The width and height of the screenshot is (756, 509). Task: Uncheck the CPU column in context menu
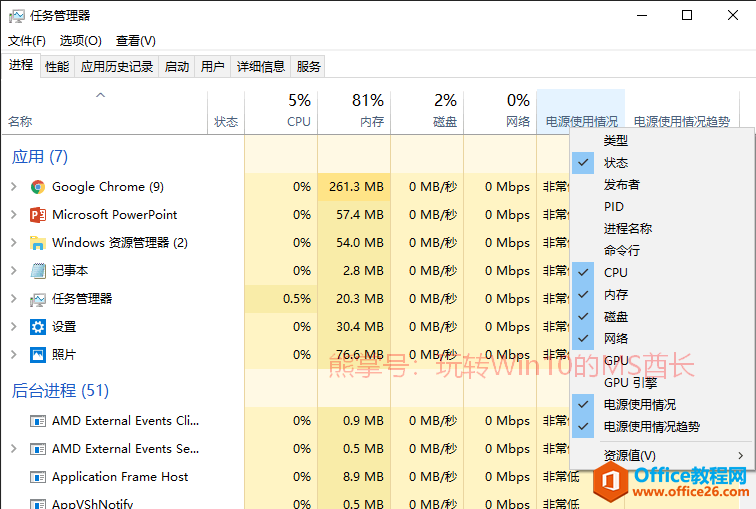pyautogui.click(x=616, y=273)
